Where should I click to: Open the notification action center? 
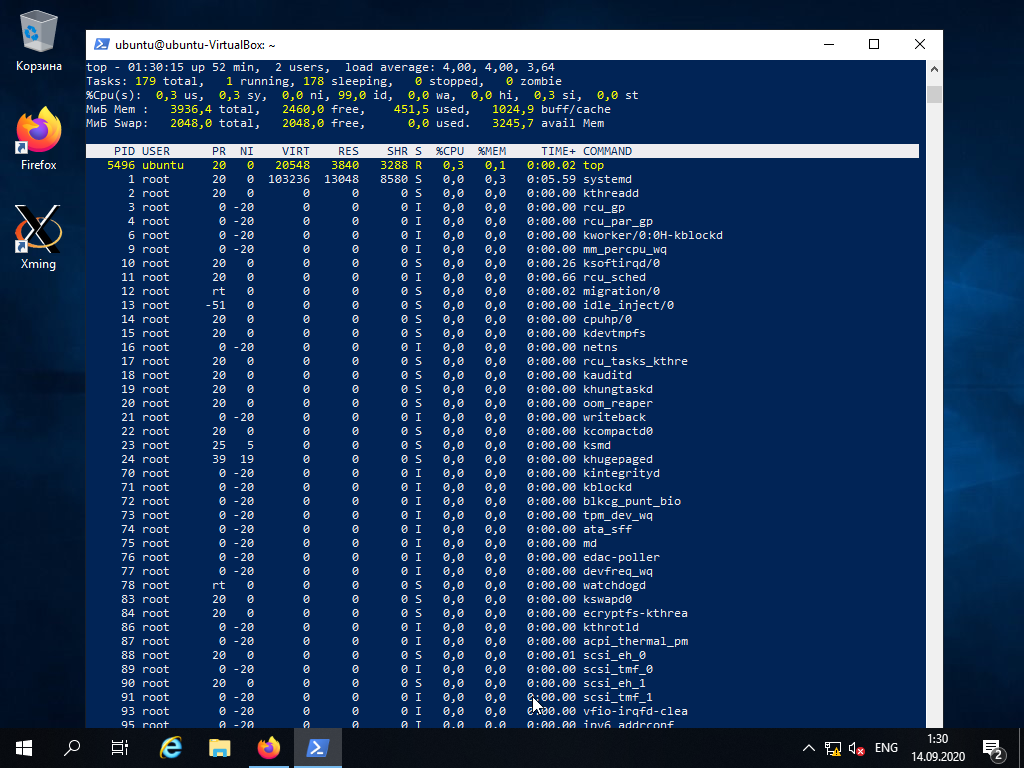pyautogui.click(x=993, y=747)
